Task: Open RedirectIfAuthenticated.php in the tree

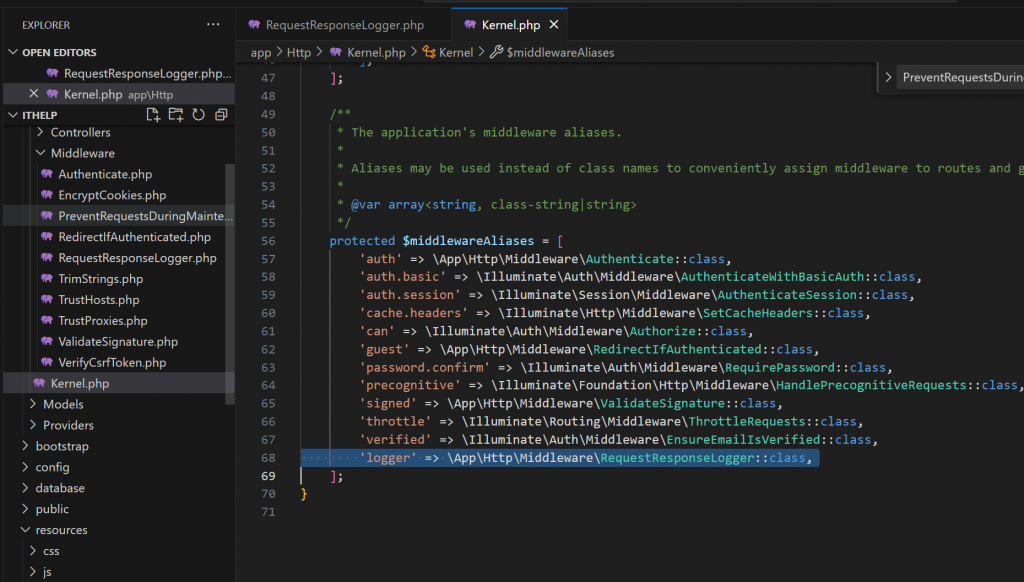Action: [135, 237]
